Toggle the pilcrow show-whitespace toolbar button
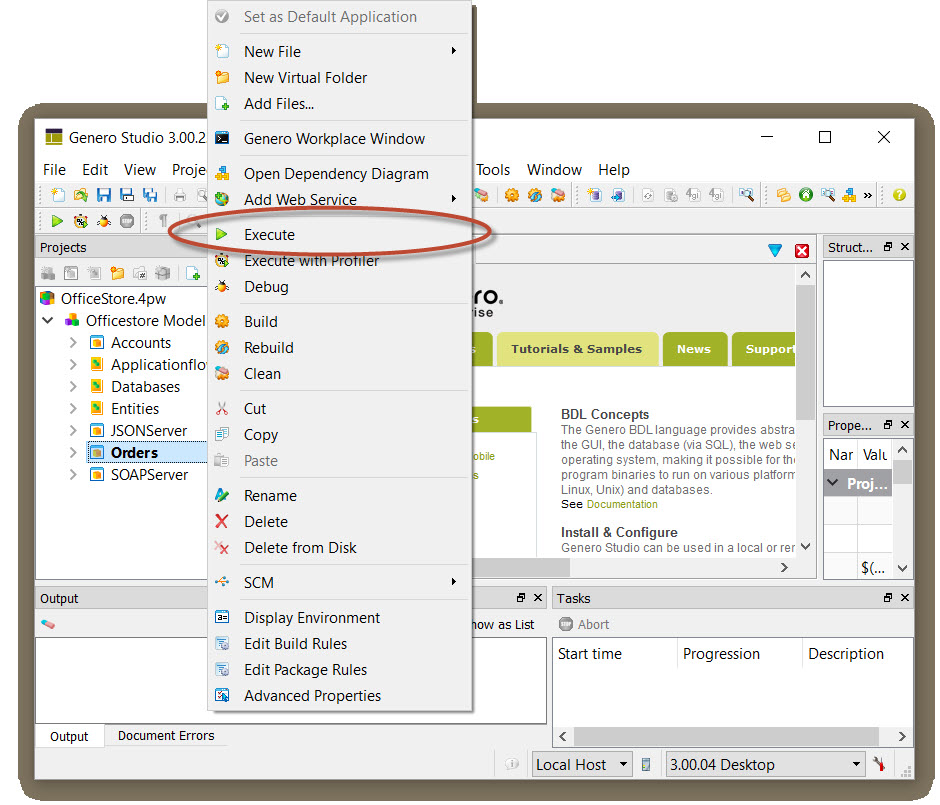940x805 pixels. pos(163,221)
